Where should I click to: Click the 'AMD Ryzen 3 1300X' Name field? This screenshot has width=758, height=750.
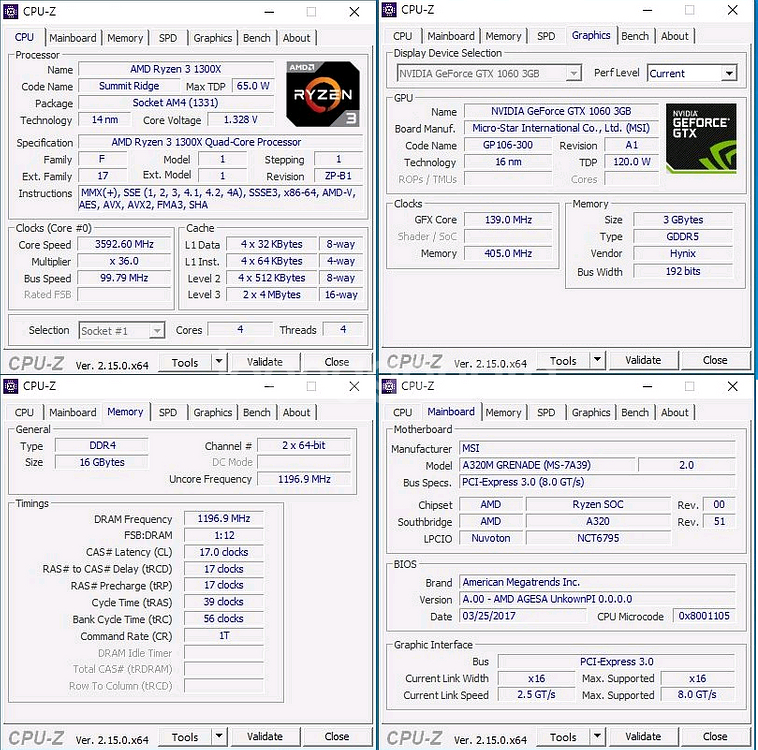click(175, 69)
